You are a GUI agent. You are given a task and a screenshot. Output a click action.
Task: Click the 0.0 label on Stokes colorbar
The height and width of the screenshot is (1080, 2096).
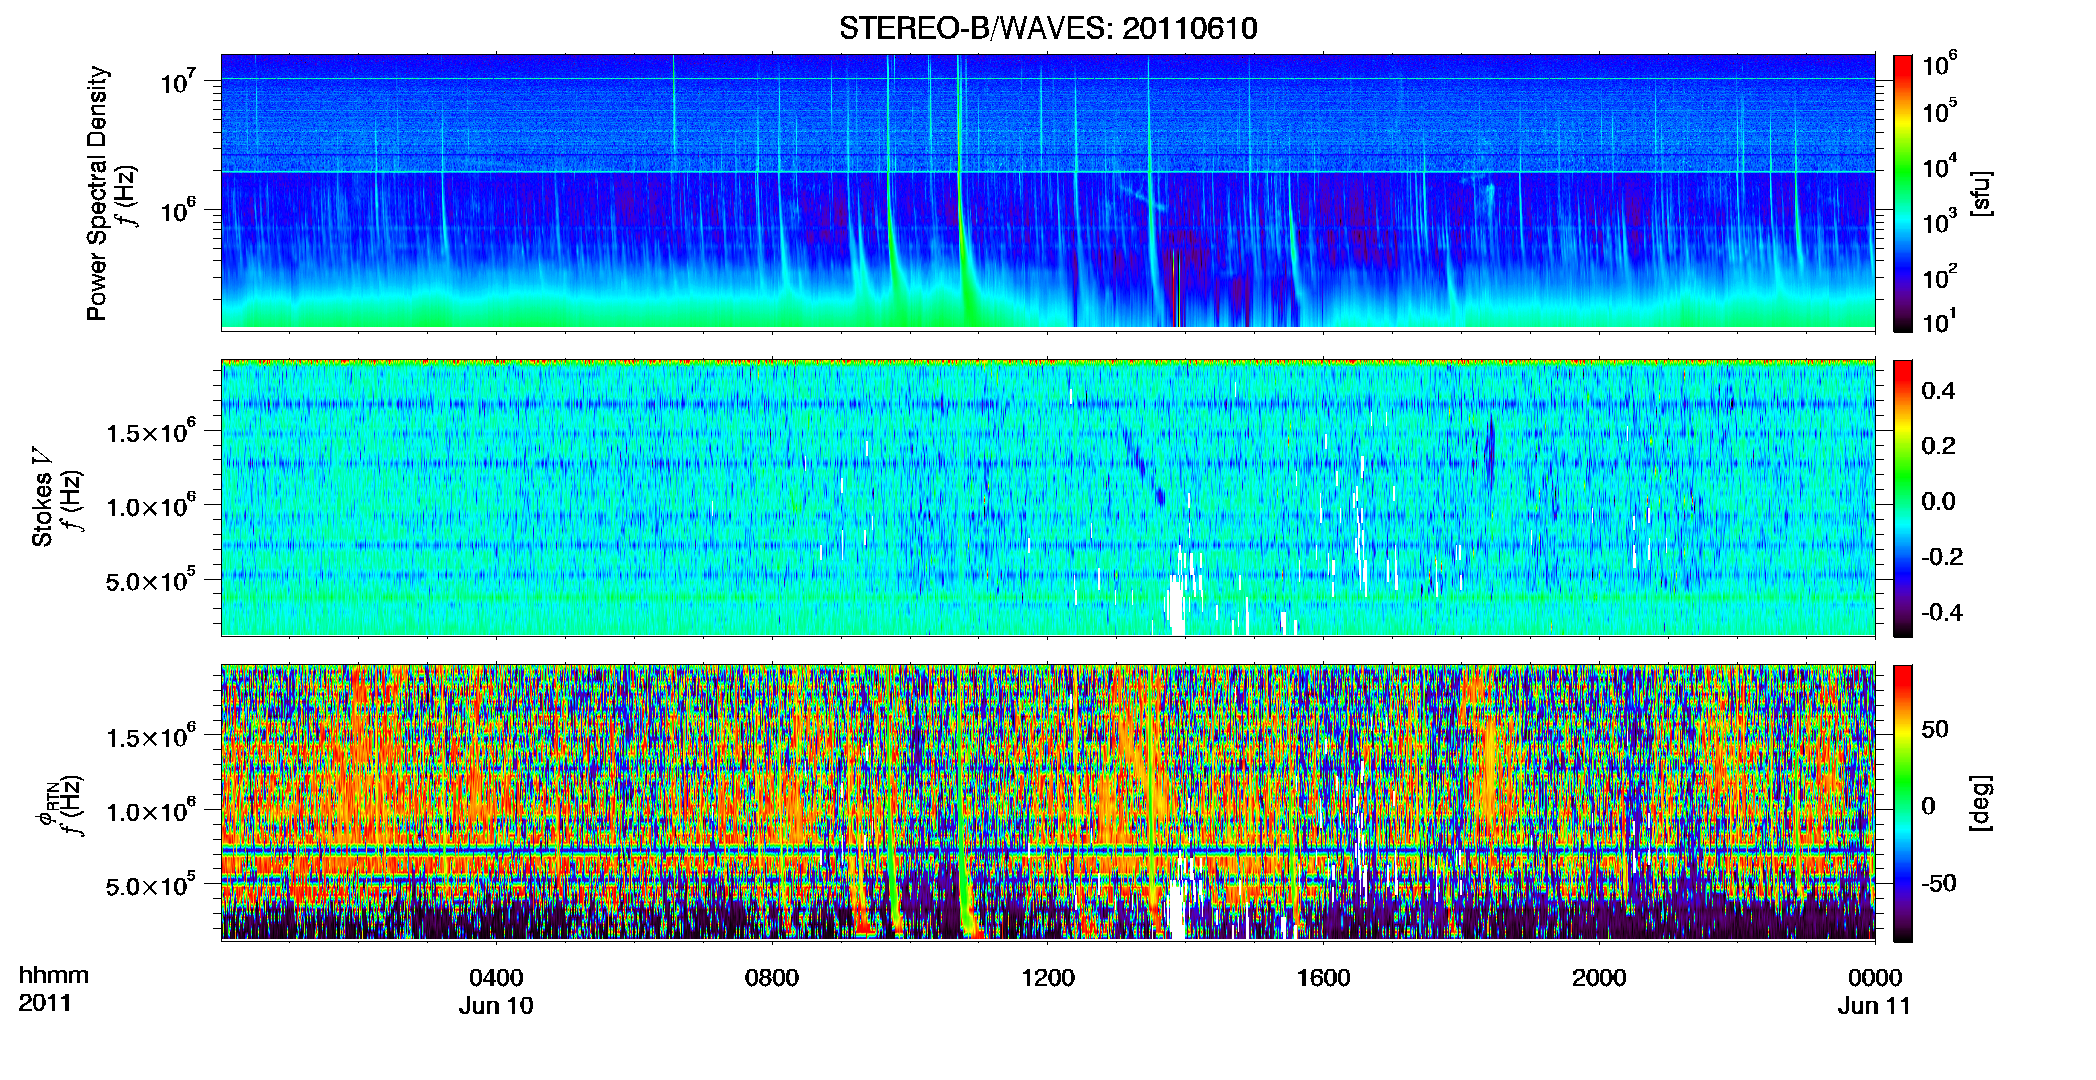click(x=1939, y=501)
